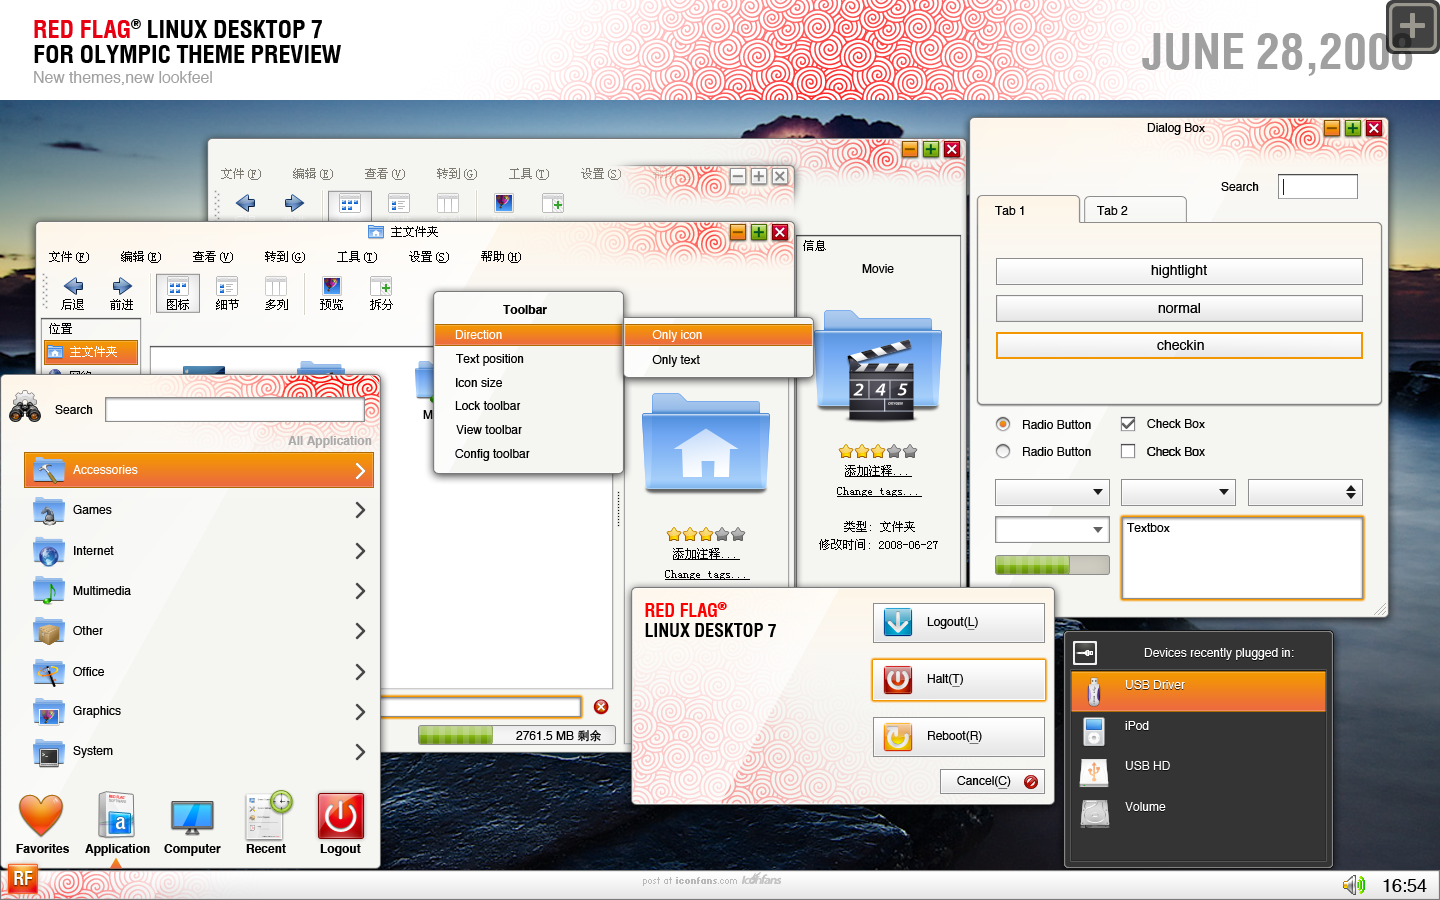The height and width of the screenshot is (900, 1440).
Task: Click the 前进 forward arrow icon
Action: pyautogui.click(x=122, y=286)
